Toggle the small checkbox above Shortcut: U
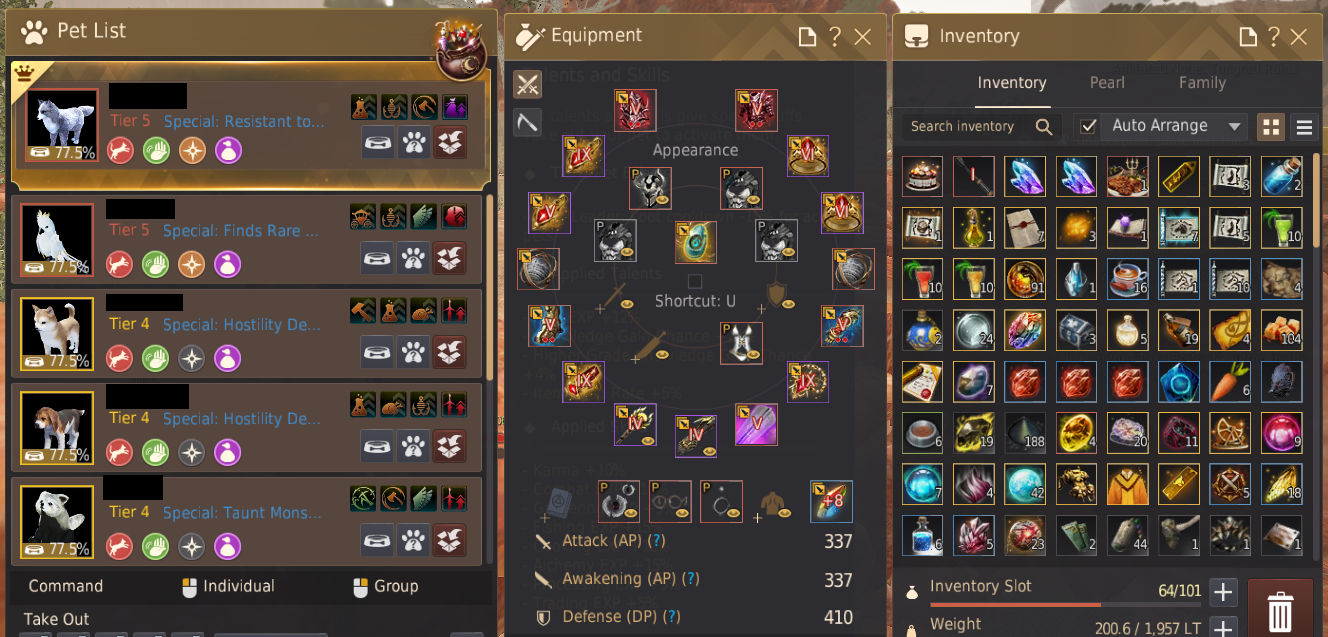 pos(695,281)
